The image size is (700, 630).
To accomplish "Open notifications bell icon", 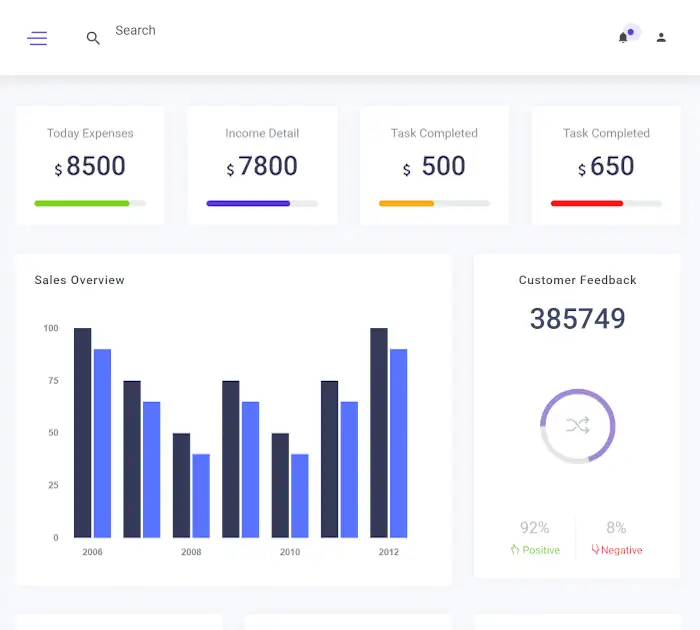I will (x=623, y=38).
